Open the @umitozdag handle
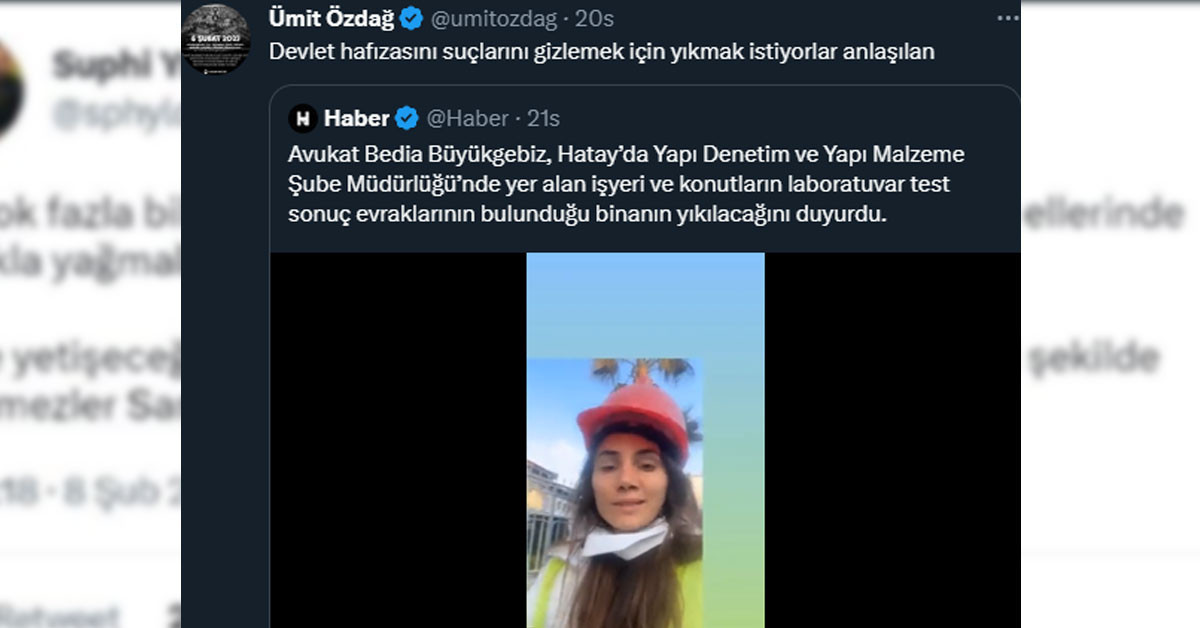This screenshot has width=1200, height=628. (493, 18)
